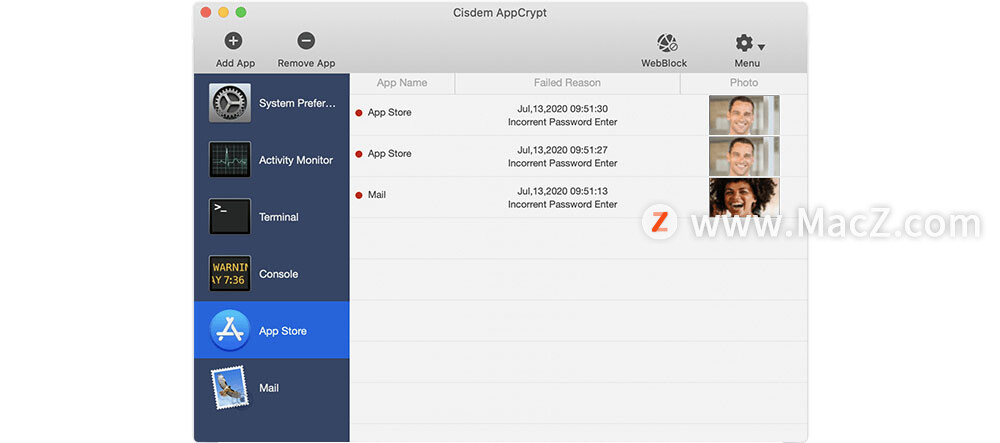Select App Store name in 09:51:27 row
This screenshot has width=1000, height=443.
click(390, 154)
